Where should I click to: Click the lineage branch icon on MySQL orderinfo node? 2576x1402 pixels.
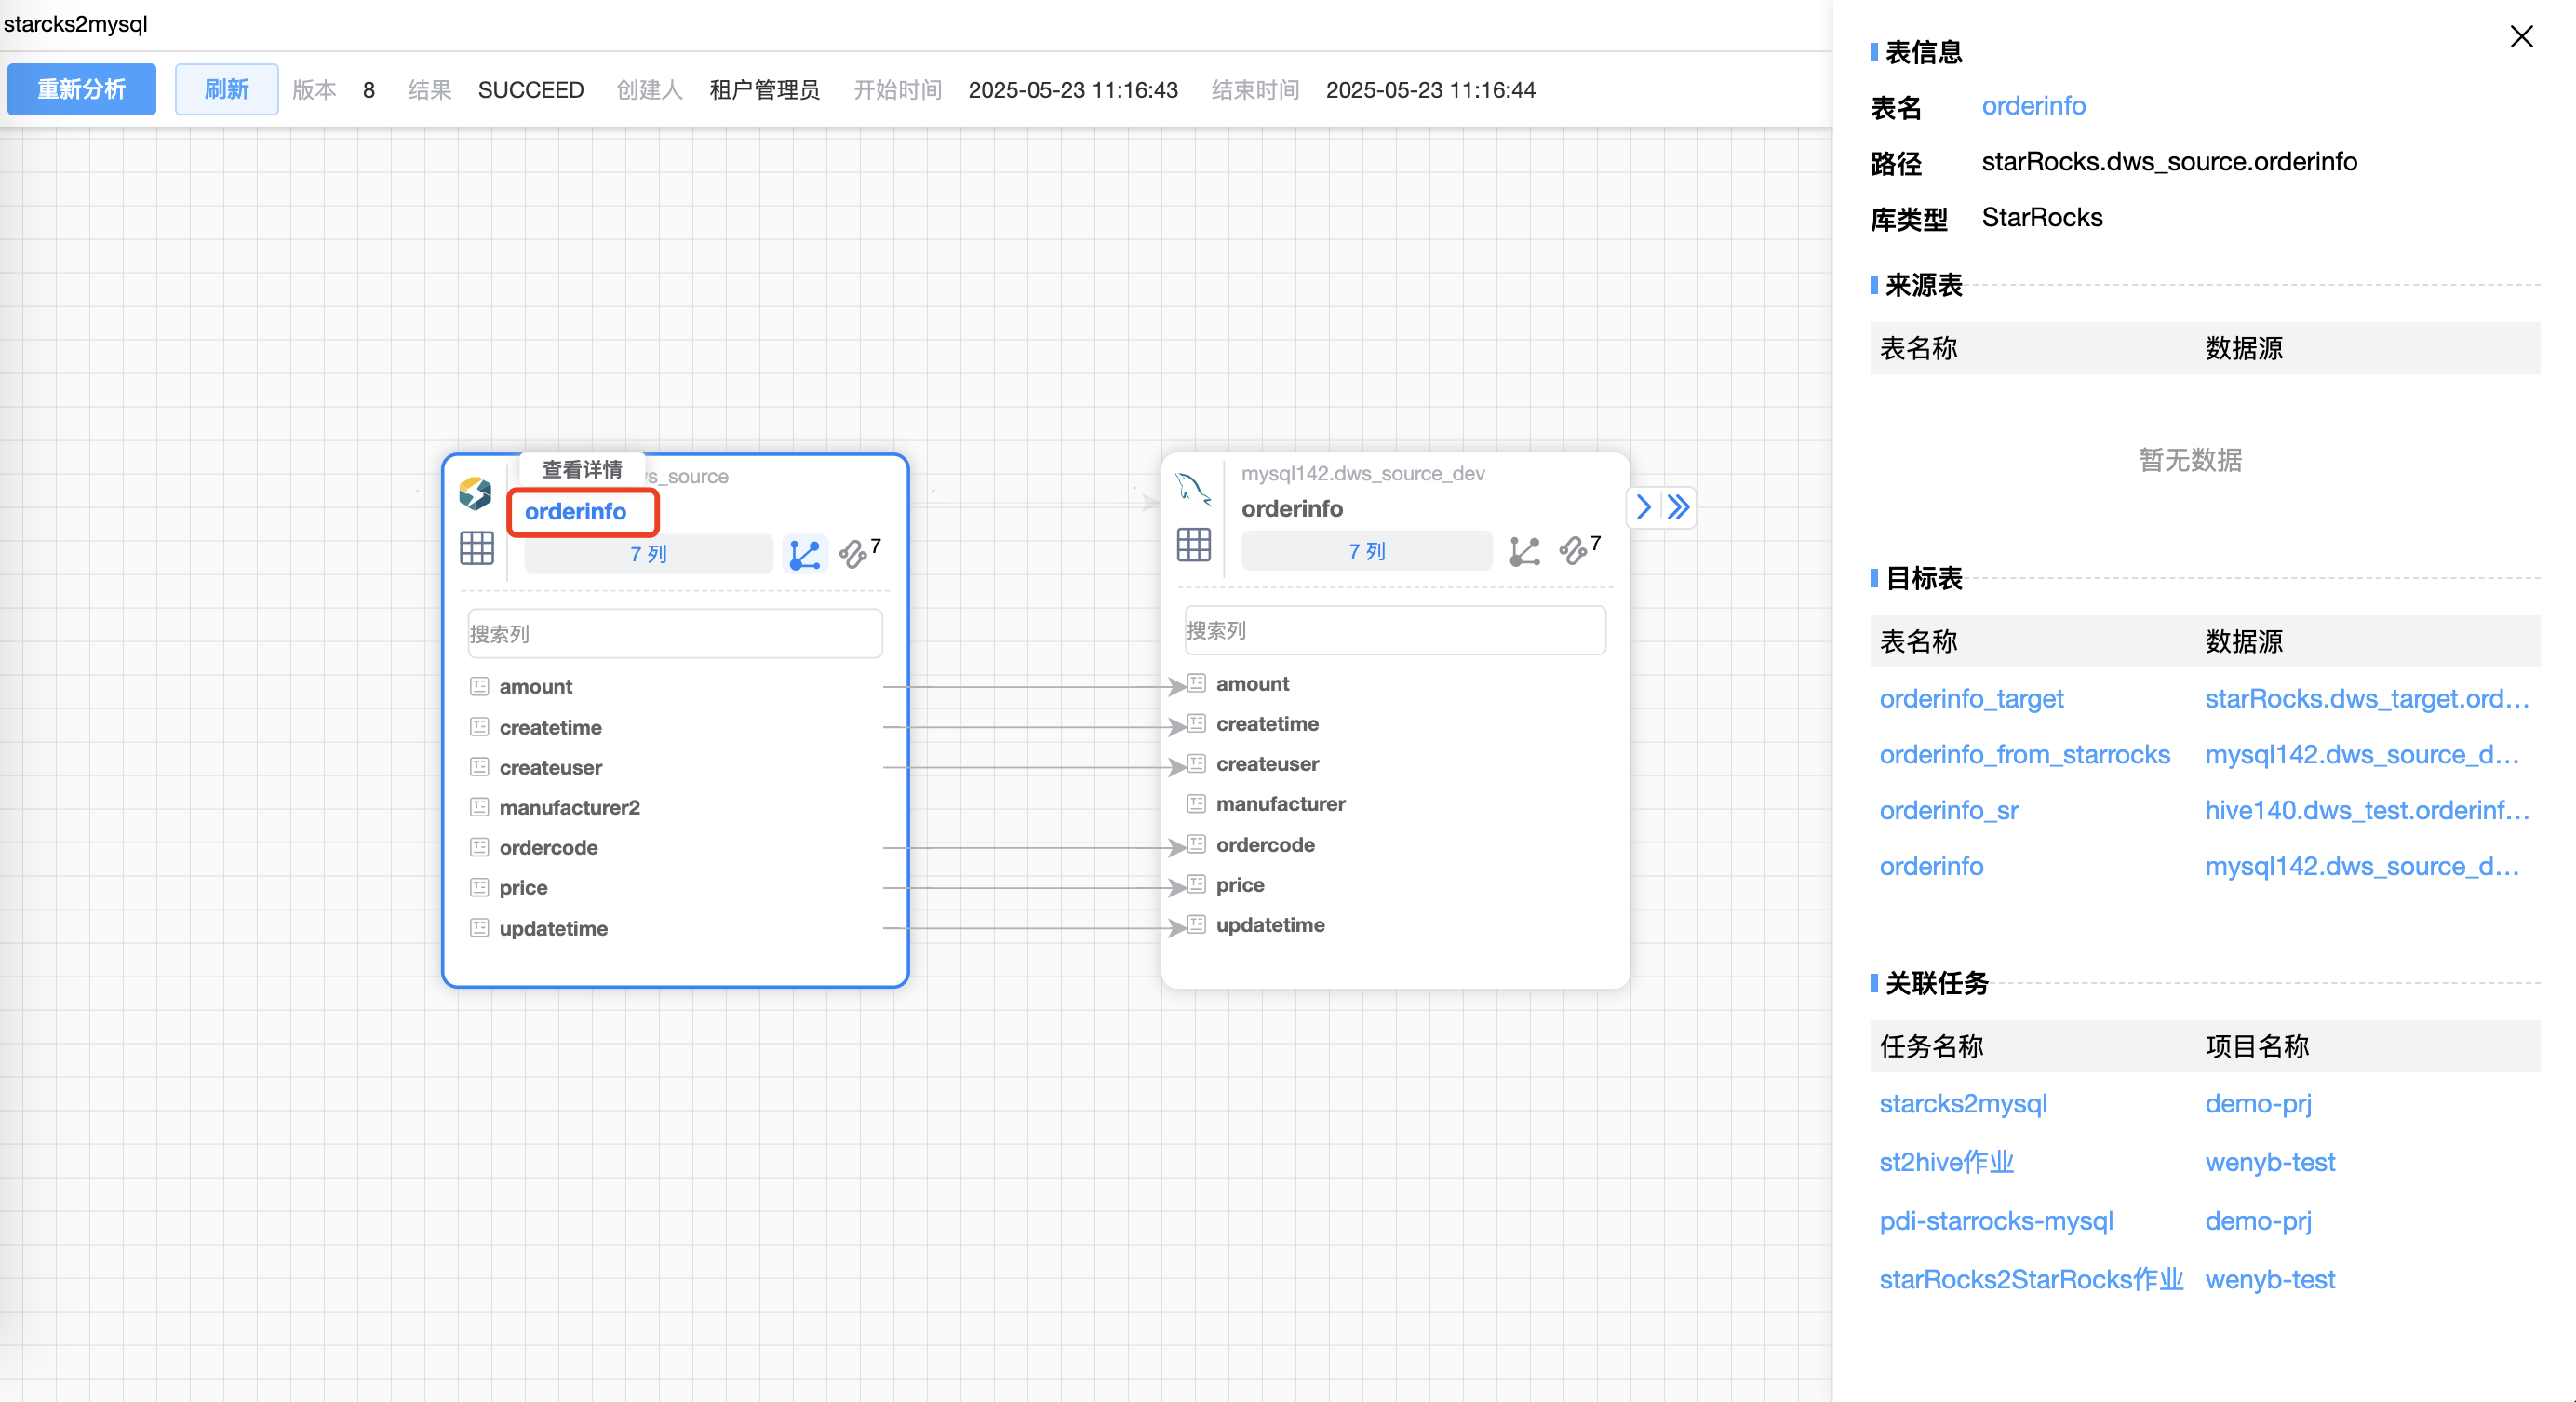tap(1524, 551)
